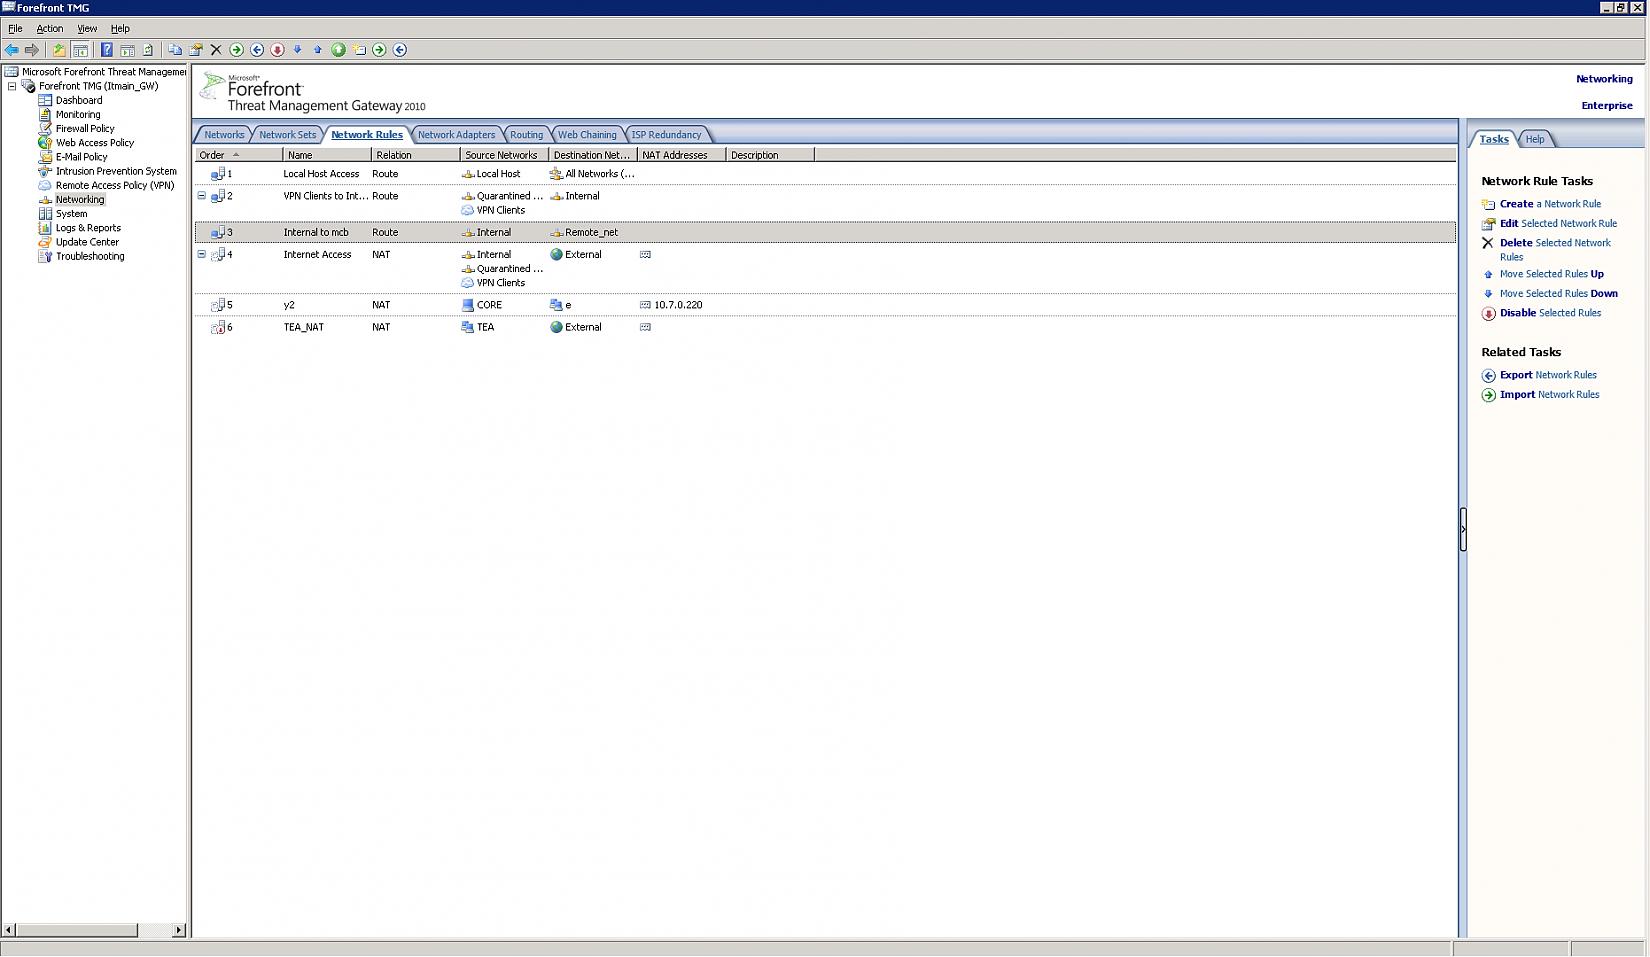Screen dimensions: 1650x957
Task: Open the Help tab in task pane
Action: click(1535, 139)
